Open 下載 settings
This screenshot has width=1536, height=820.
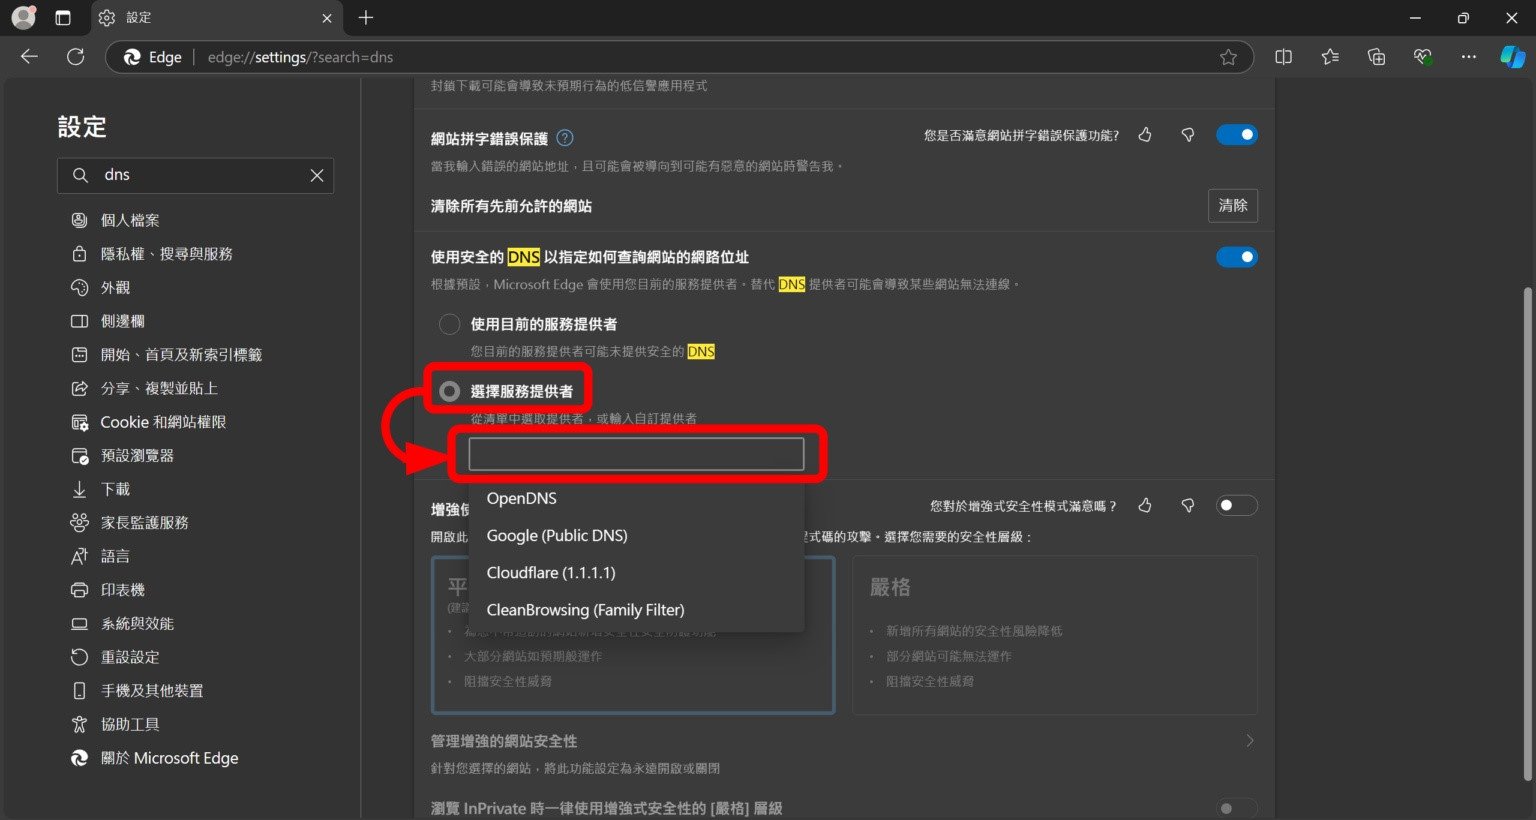115,489
